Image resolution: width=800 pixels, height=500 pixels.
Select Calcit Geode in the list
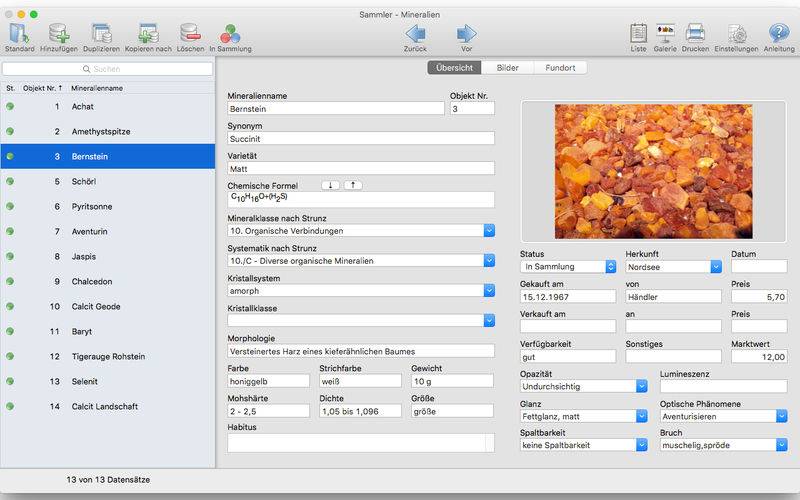108,307
